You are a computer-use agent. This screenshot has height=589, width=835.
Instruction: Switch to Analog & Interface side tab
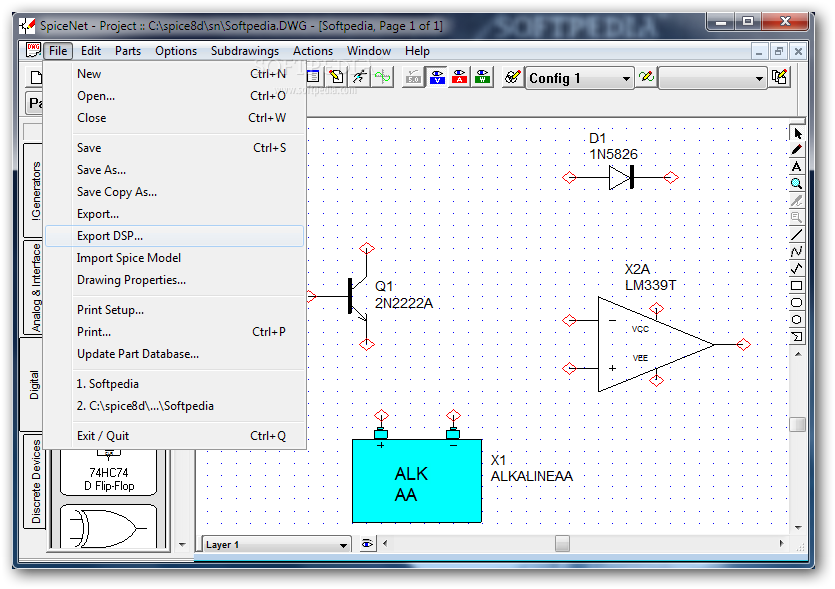pos(34,288)
